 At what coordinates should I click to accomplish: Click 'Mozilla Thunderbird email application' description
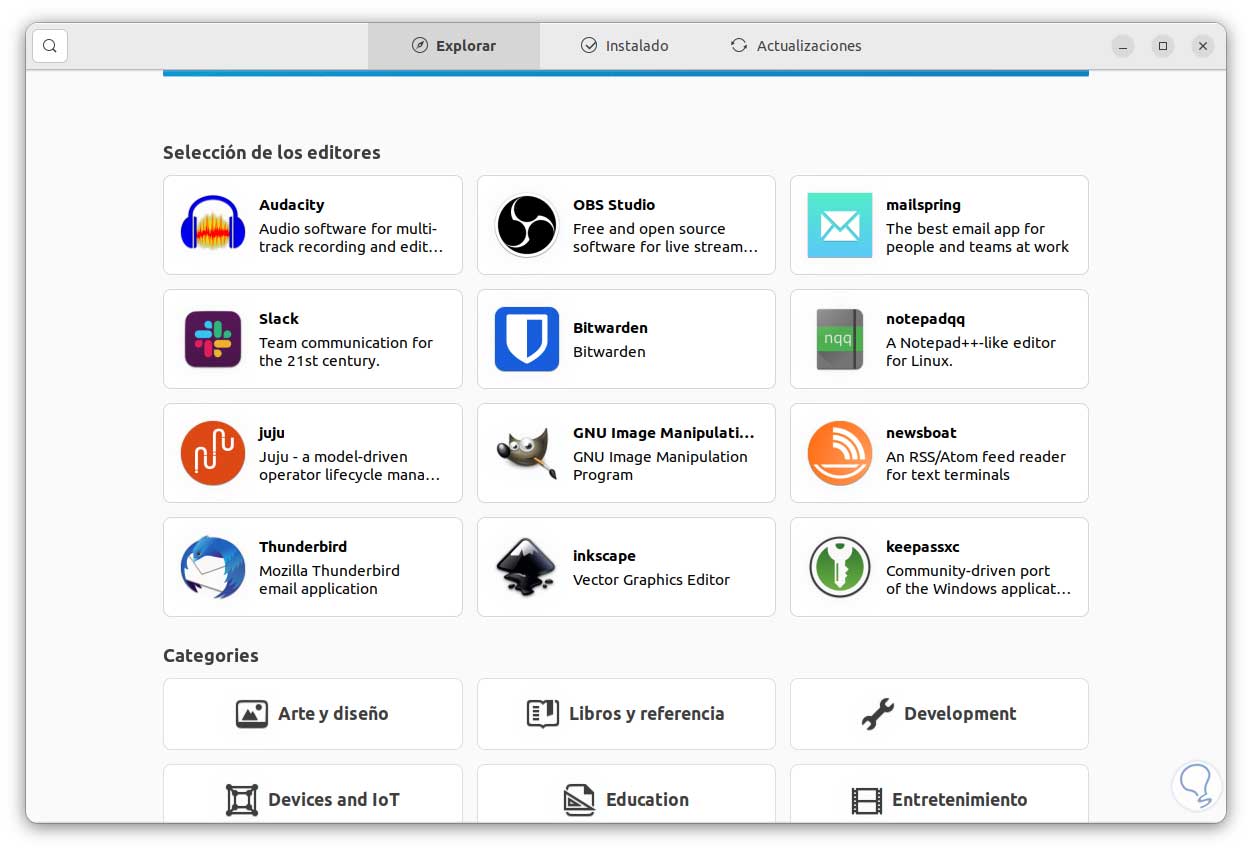329,580
